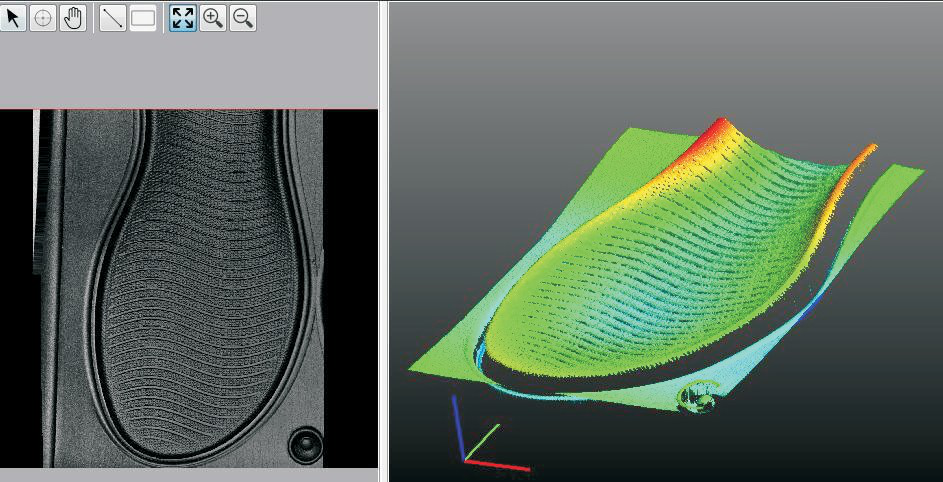Choose the hand pan tool
Viewport: 943px width, 482px height.
pyautogui.click(x=72, y=18)
